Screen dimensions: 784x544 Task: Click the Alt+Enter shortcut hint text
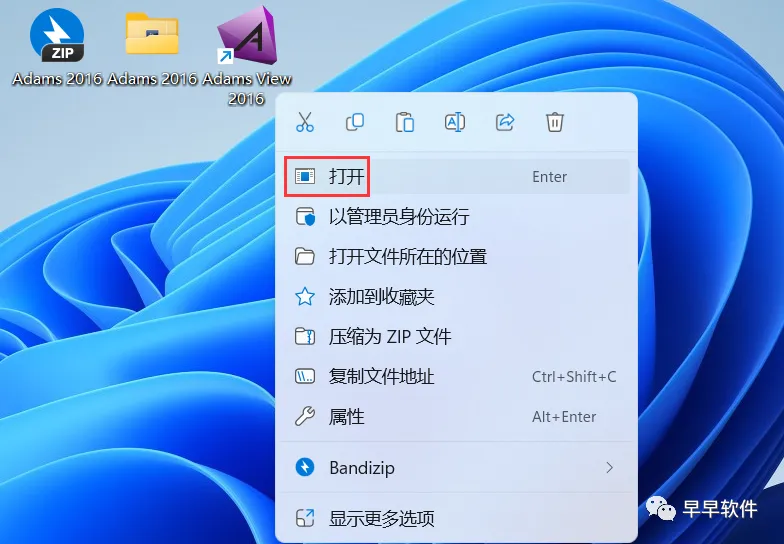[x=564, y=416]
